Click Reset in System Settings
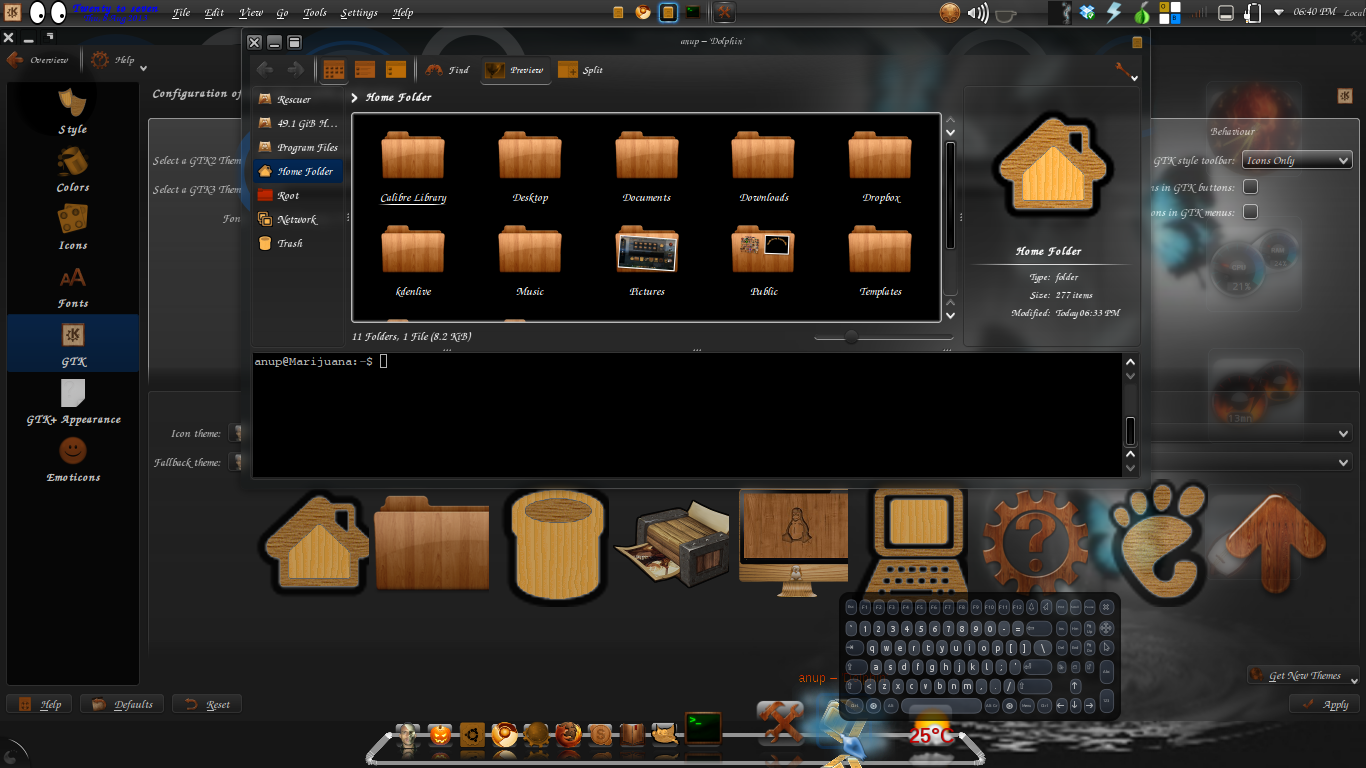The width and height of the screenshot is (1366, 768). (207, 704)
